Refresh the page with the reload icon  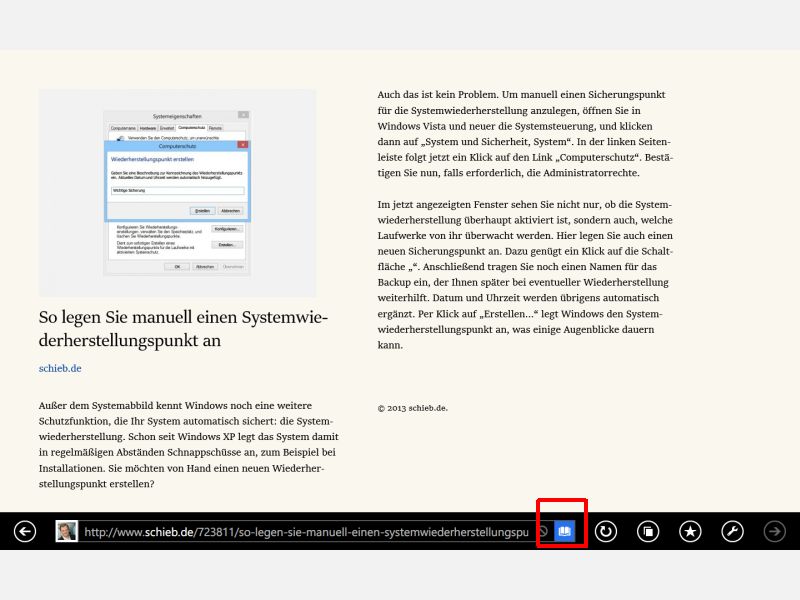tap(606, 532)
